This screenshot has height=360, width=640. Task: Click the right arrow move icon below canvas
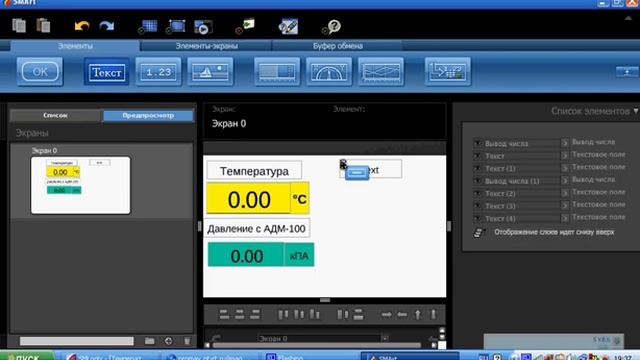point(387,314)
